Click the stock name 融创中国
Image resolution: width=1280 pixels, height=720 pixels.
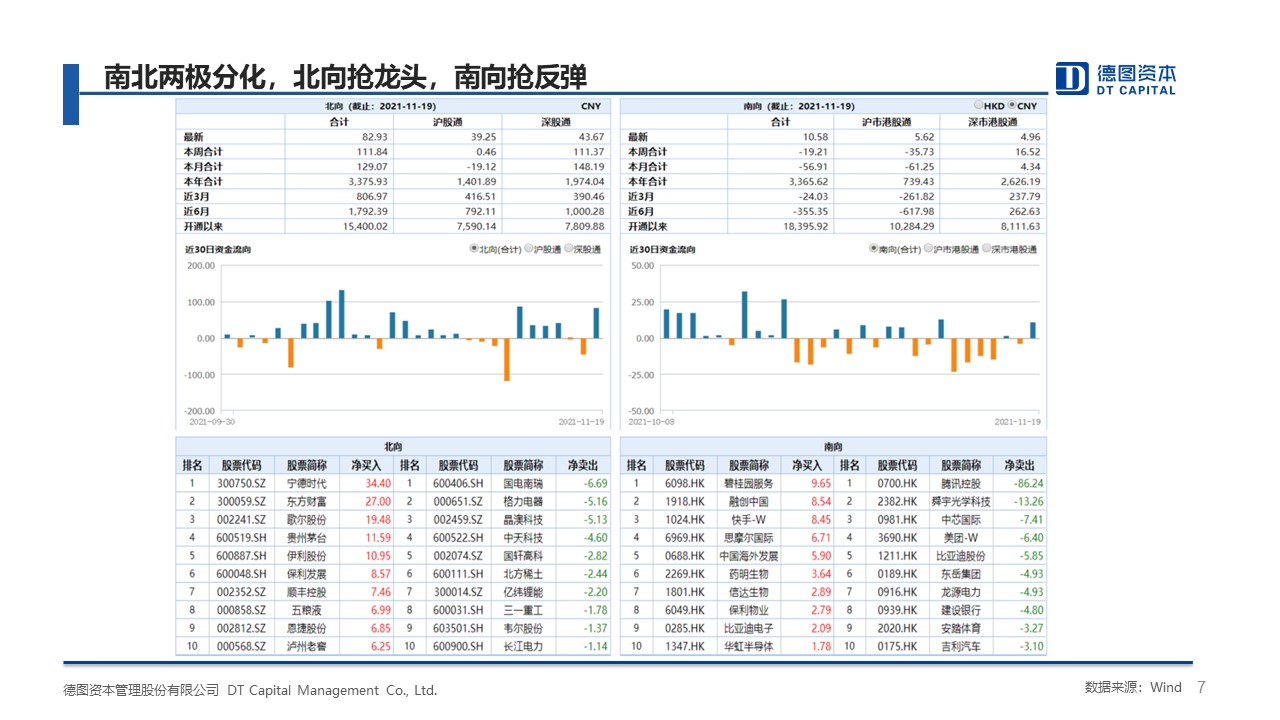pyautogui.click(x=749, y=501)
